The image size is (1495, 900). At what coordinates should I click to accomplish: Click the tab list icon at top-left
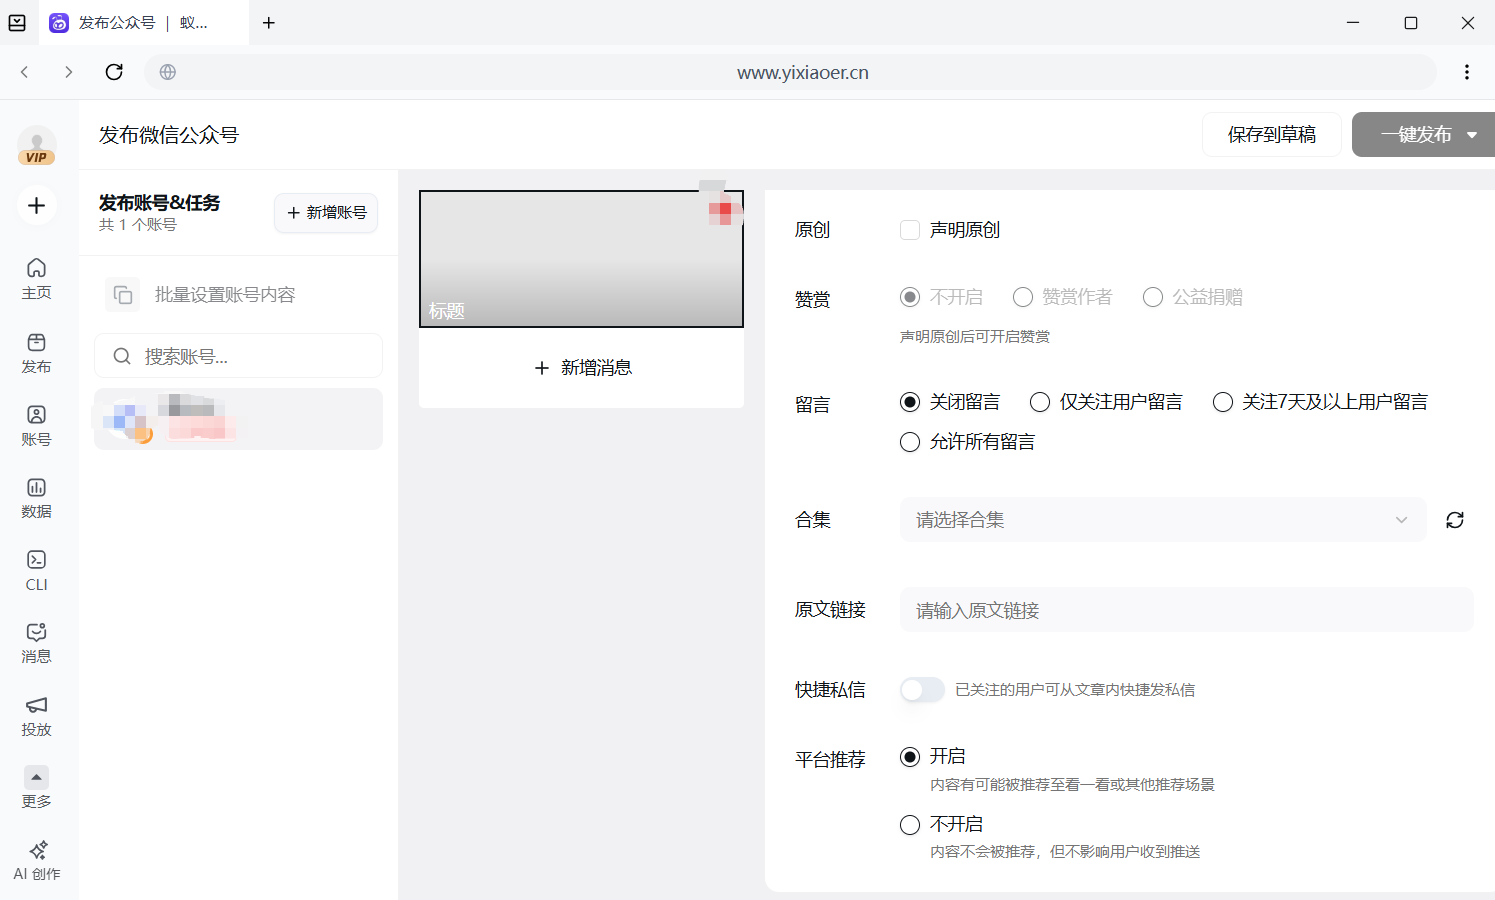coord(17,22)
